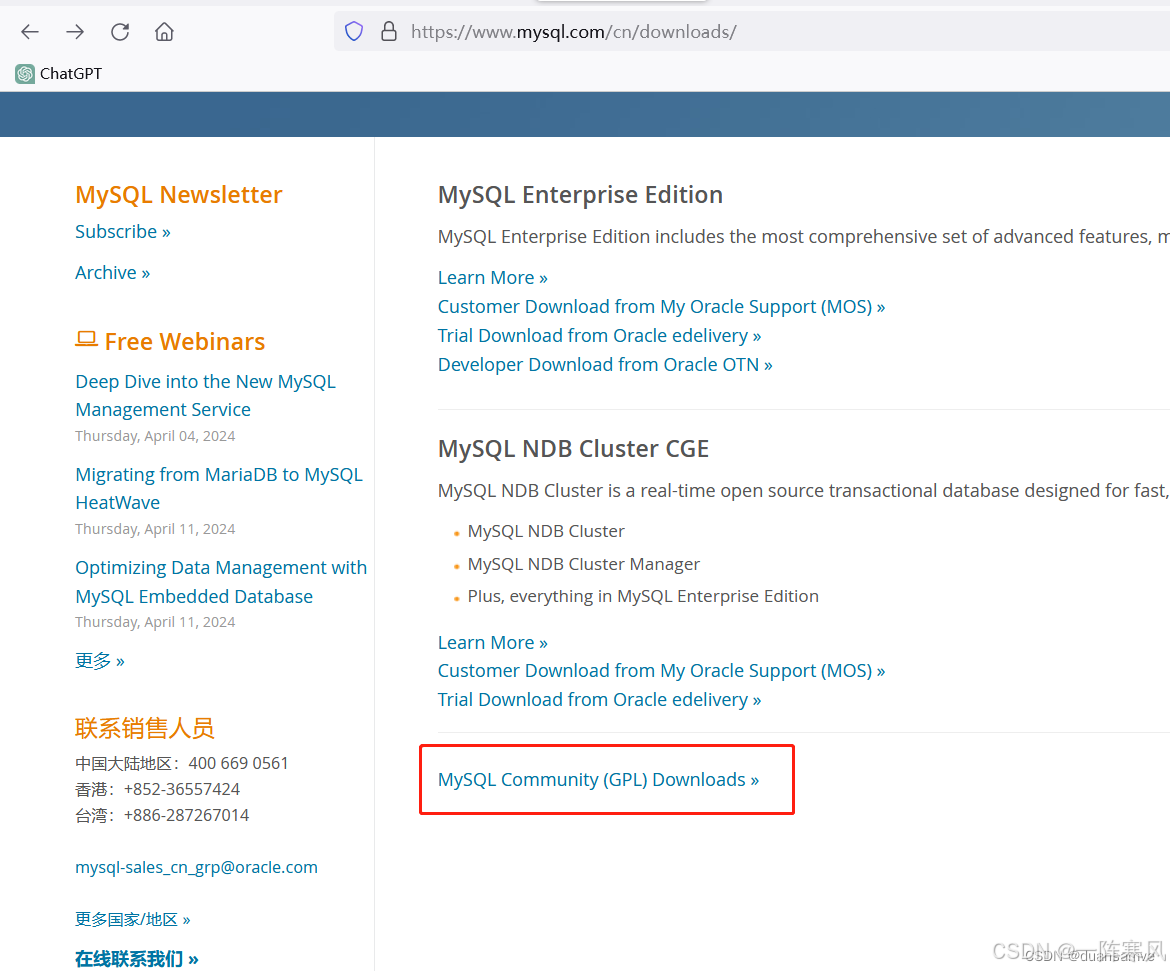Open the newsletter Archive link
The width and height of the screenshot is (1170, 971).
coord(113,272)
